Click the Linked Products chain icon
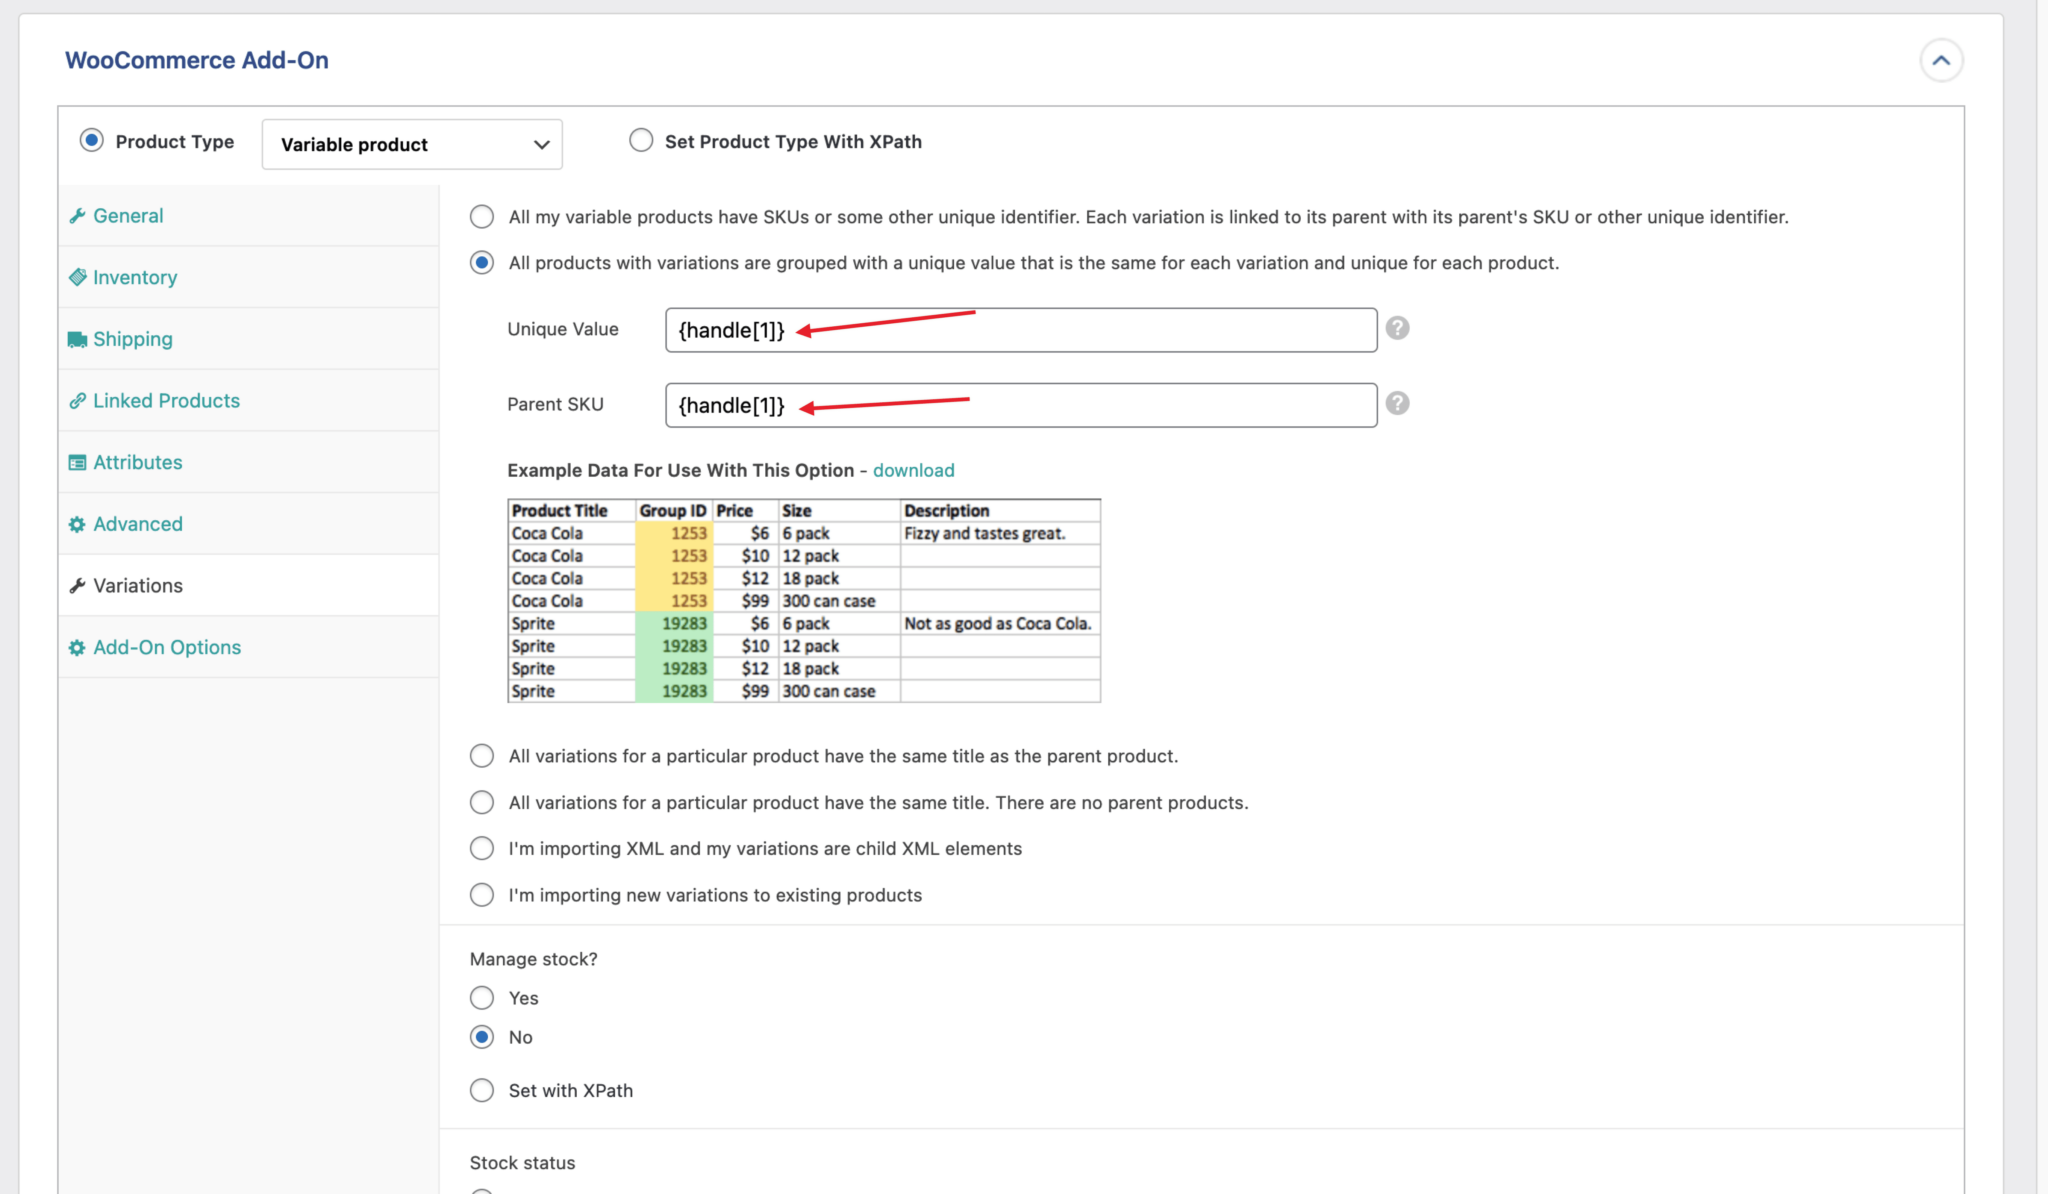The width and height of the screenshot is (2048, 1194). tap(78, 400)
